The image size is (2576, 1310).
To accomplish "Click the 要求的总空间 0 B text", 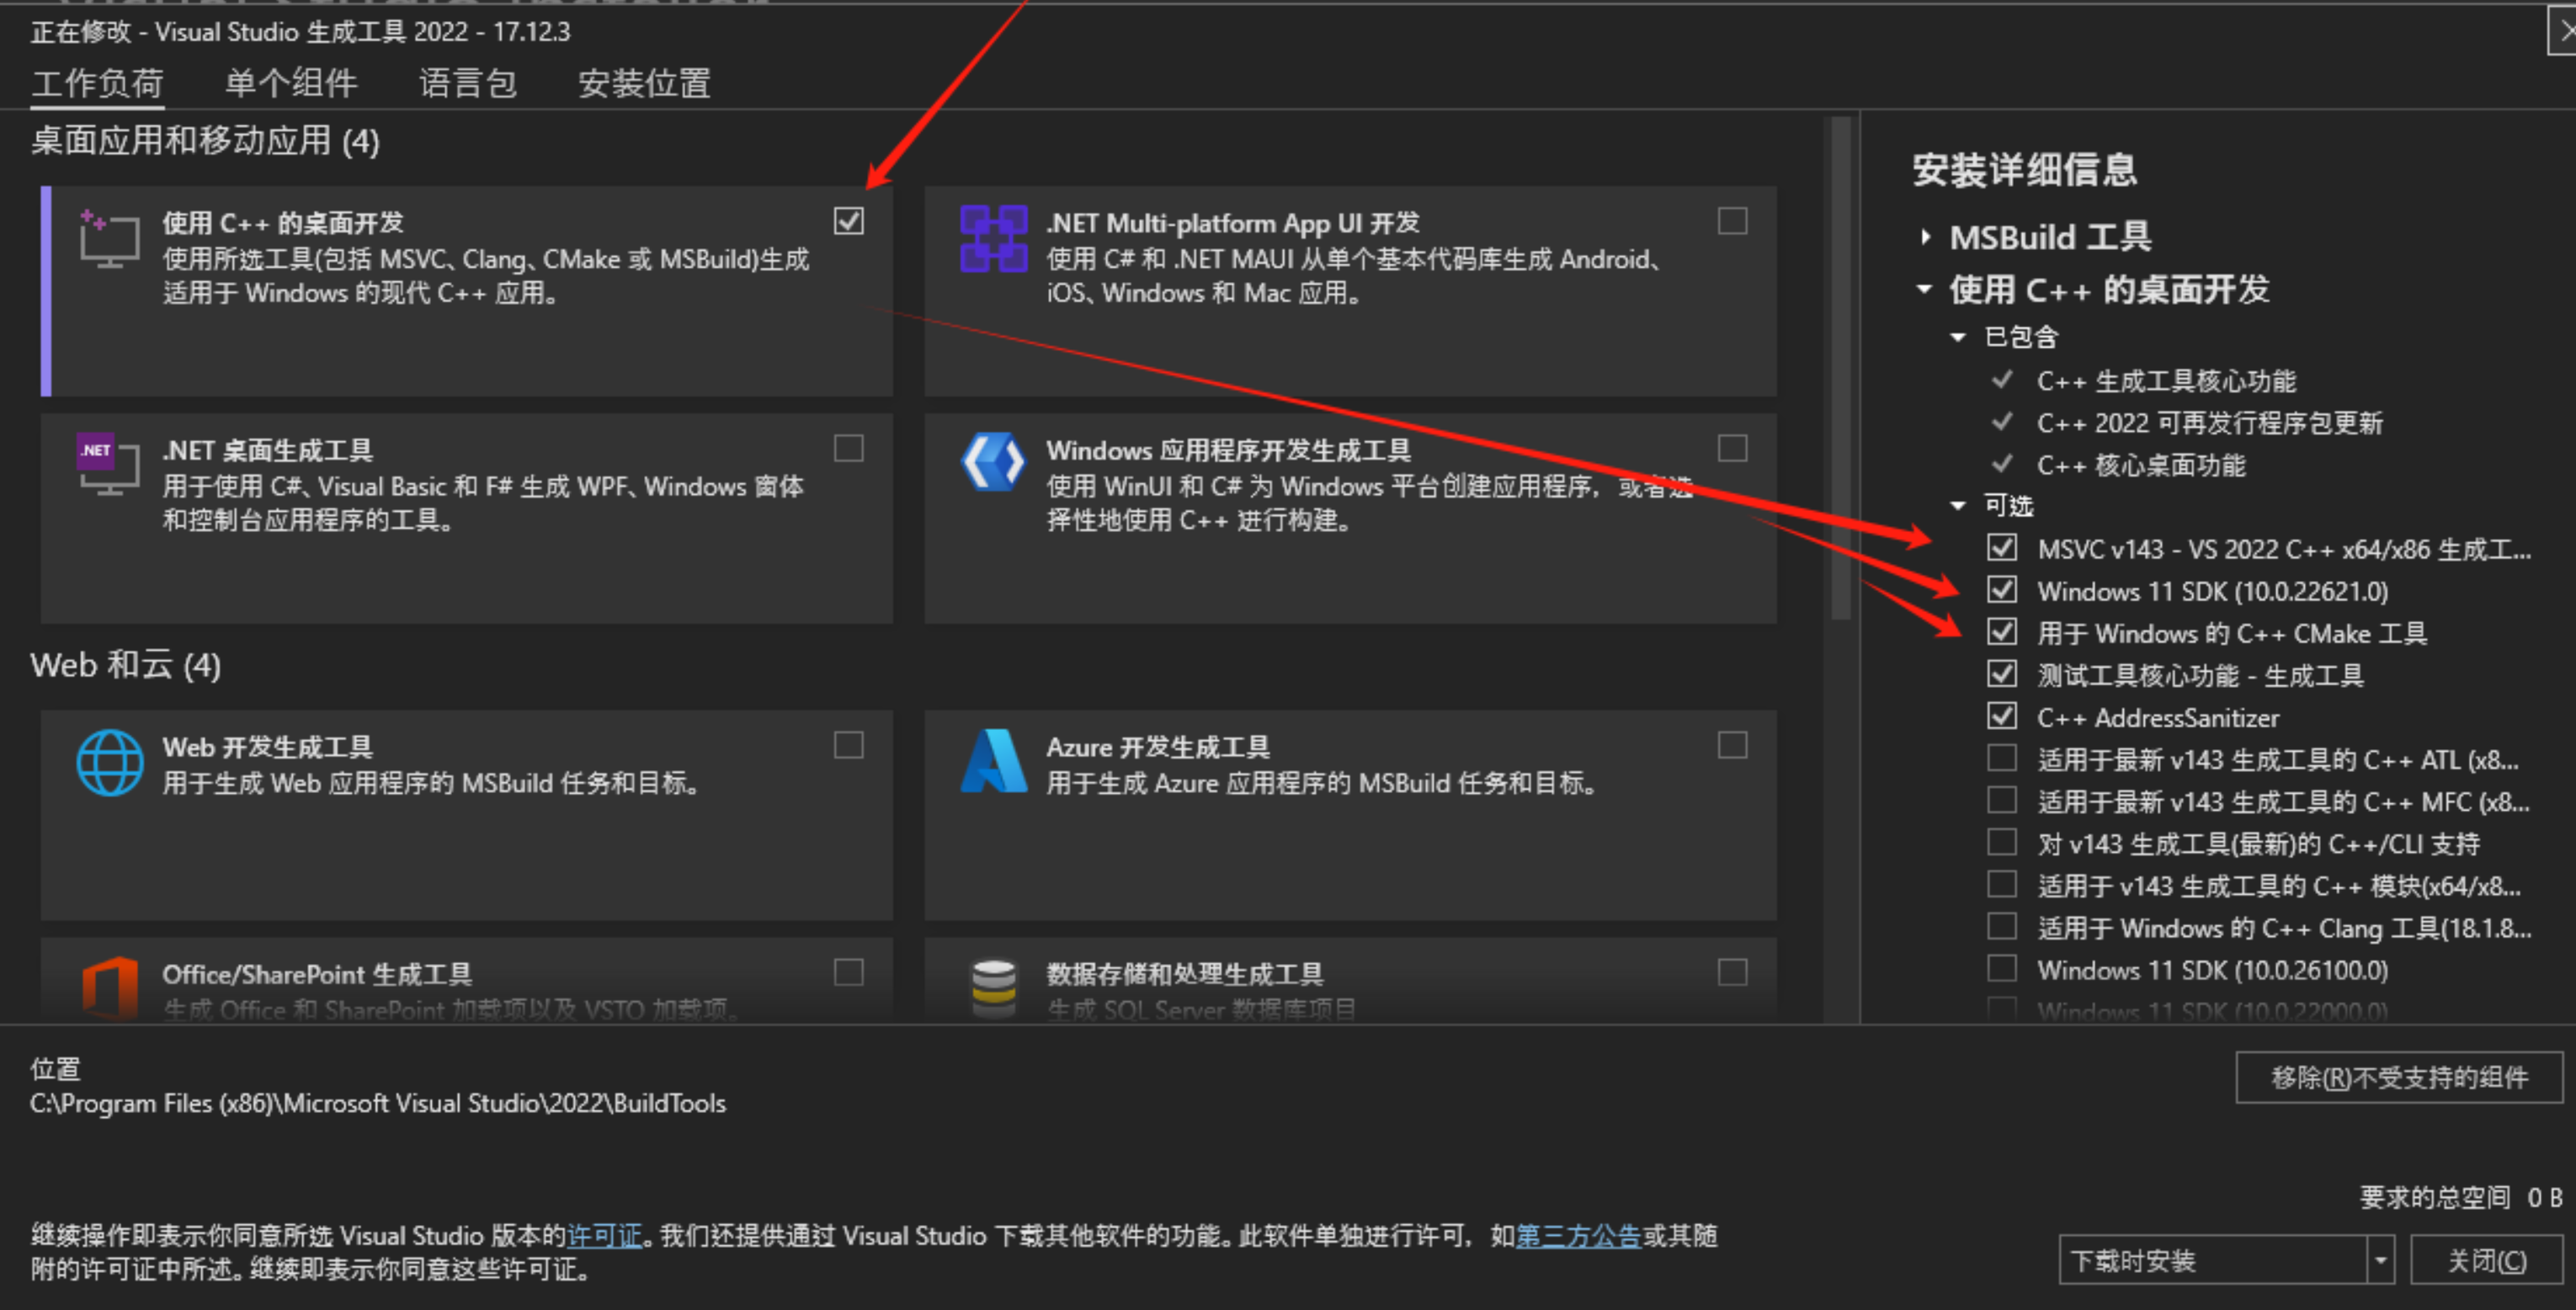I will (2460, 1197).
